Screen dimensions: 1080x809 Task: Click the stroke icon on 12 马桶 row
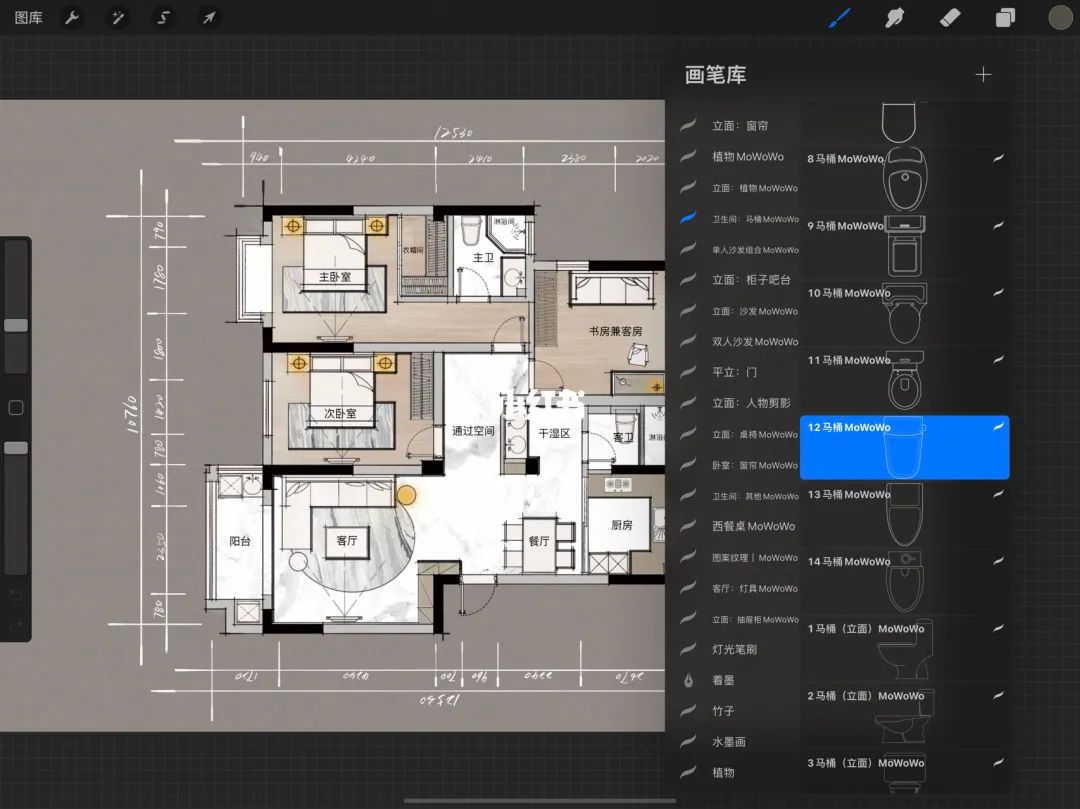tap(998, 427)
